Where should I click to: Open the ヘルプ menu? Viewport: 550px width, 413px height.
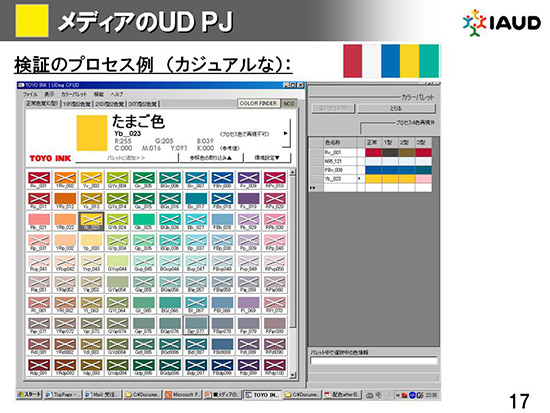point(117,94)
